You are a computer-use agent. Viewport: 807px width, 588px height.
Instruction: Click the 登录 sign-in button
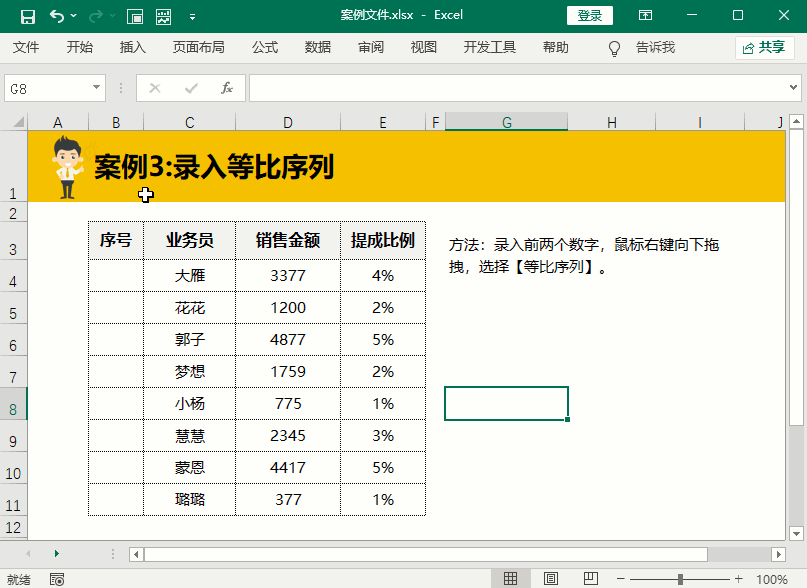pos(590,16)
